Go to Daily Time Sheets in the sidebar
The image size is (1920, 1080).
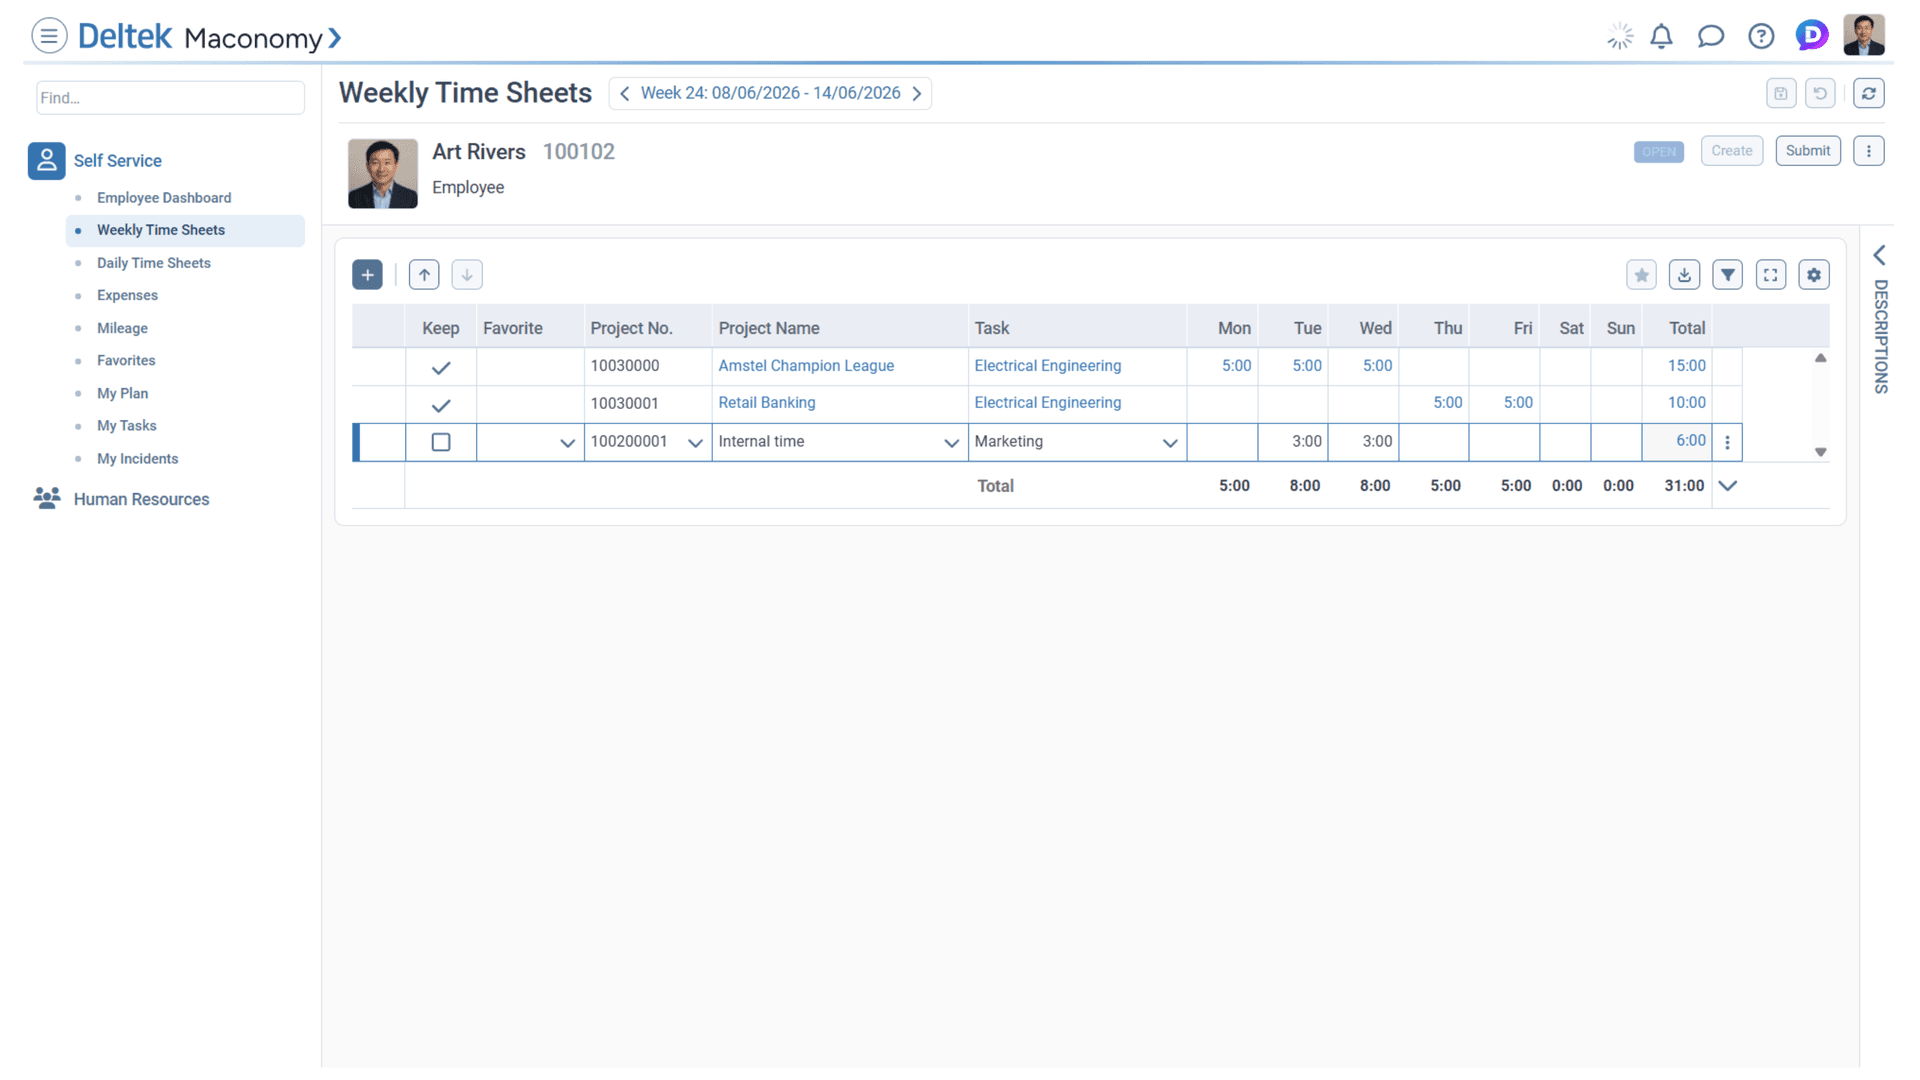153,263
